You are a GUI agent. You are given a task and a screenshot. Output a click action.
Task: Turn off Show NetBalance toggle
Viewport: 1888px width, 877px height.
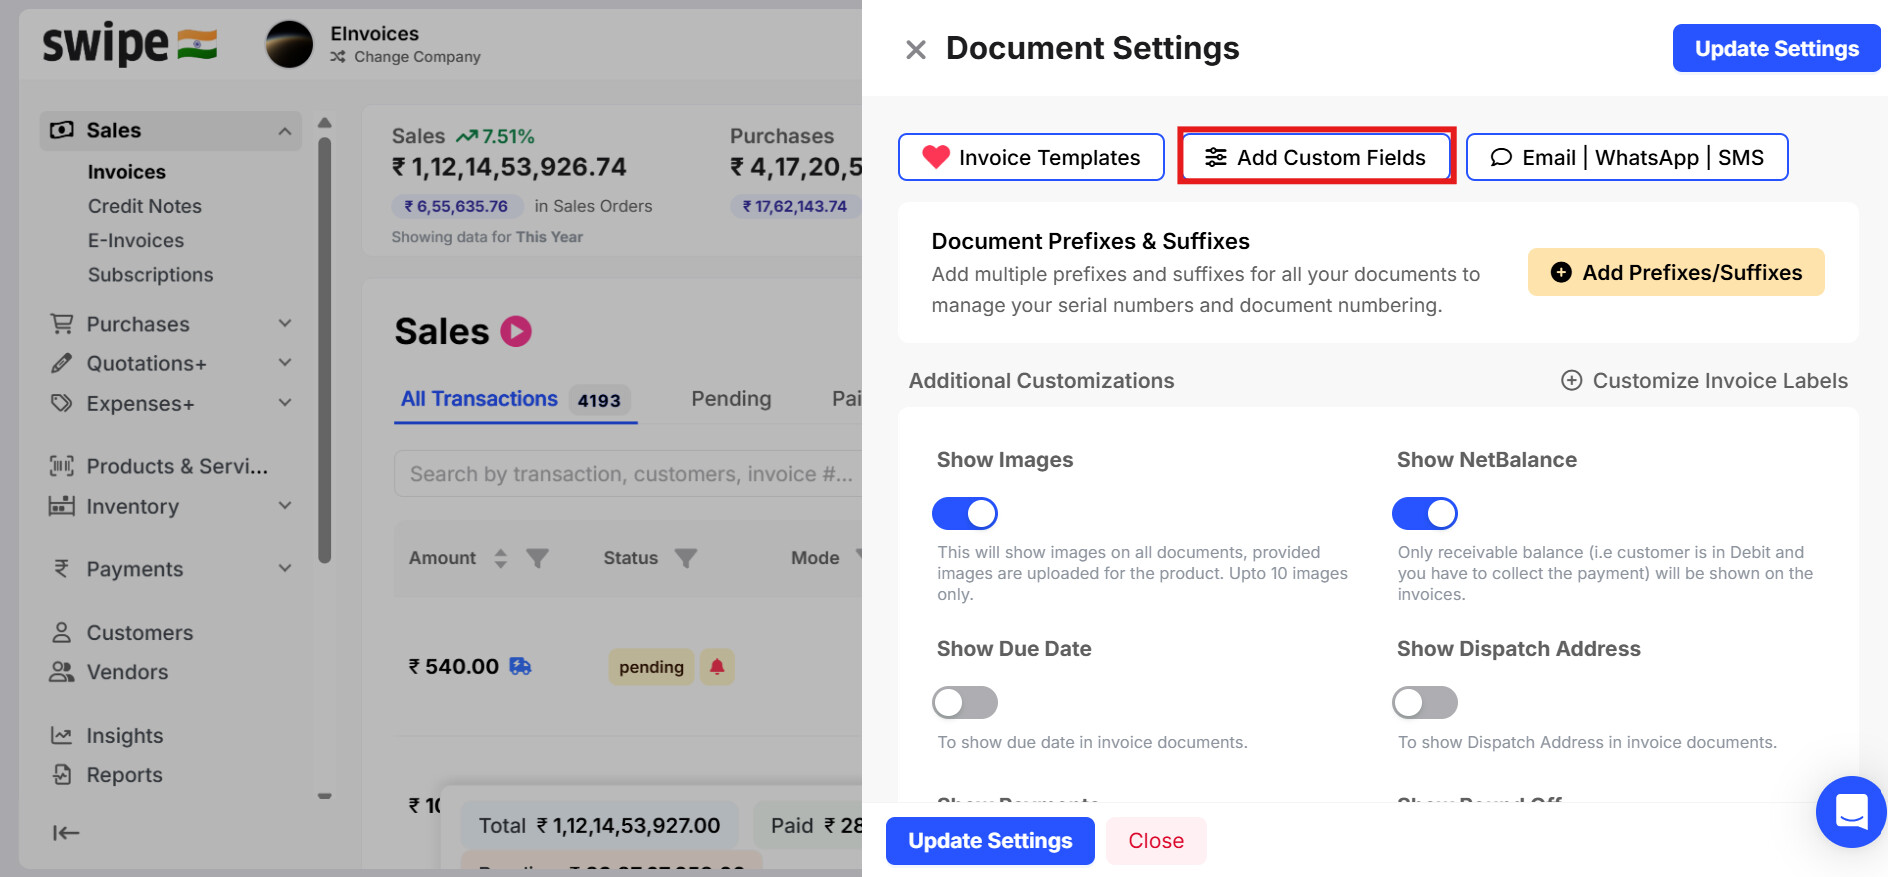click(1425, 513)
